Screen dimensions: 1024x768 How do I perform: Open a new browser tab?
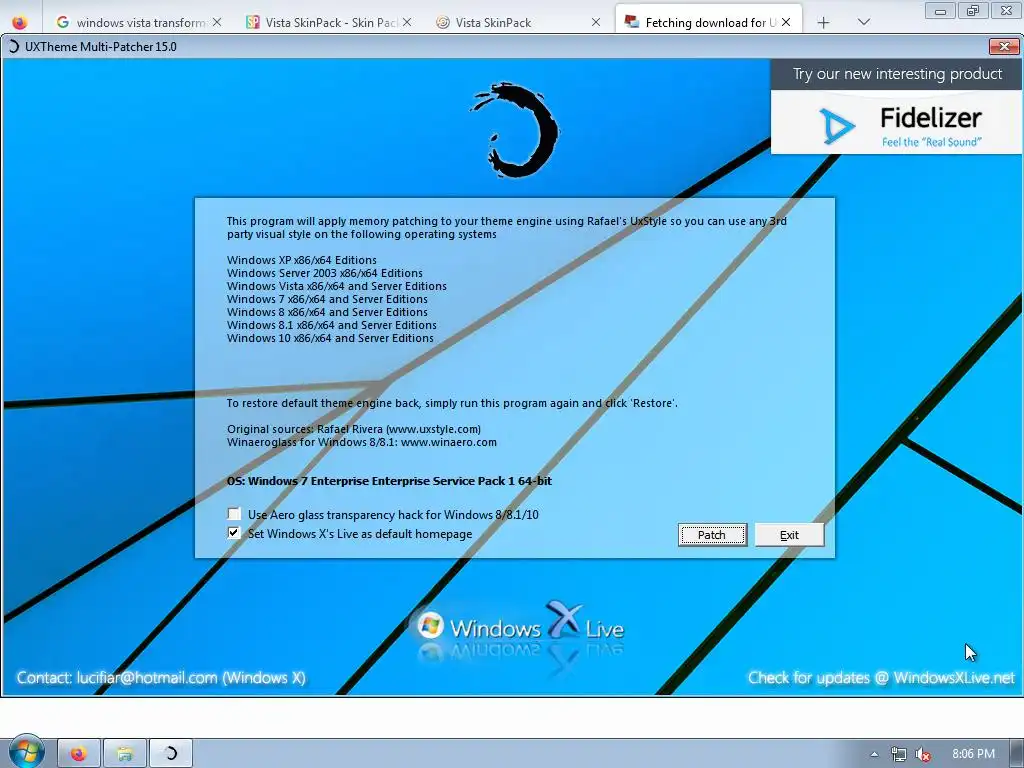(x=824, y=23)
